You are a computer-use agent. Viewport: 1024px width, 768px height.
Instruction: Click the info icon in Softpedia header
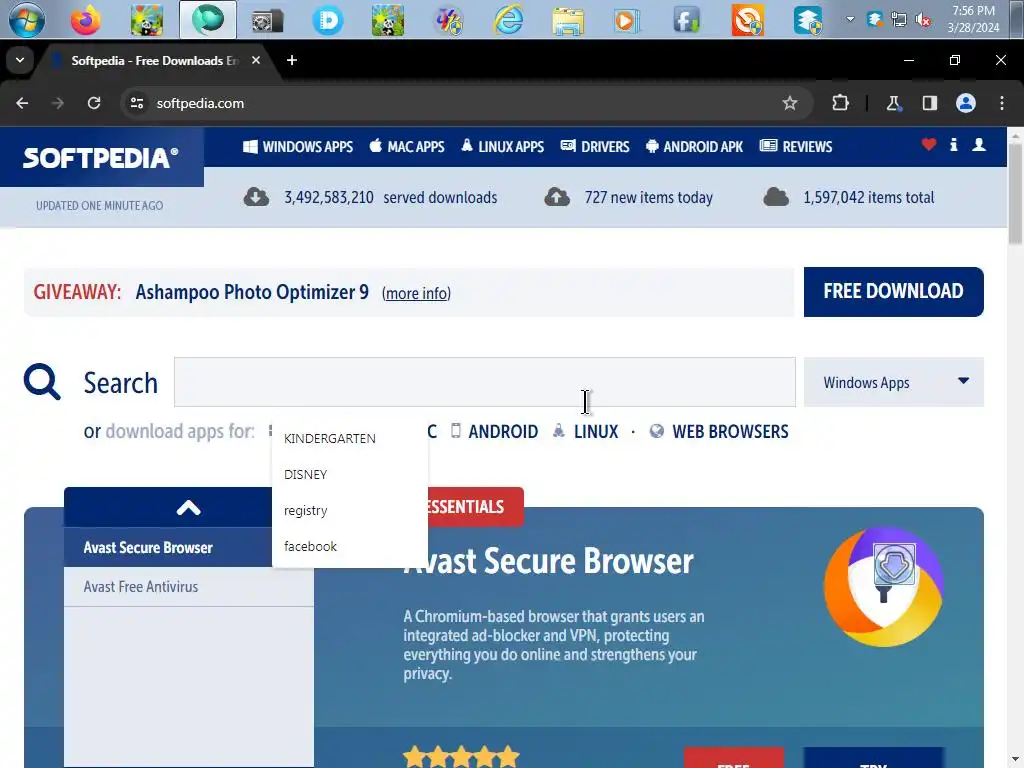[x=953, y=145]
